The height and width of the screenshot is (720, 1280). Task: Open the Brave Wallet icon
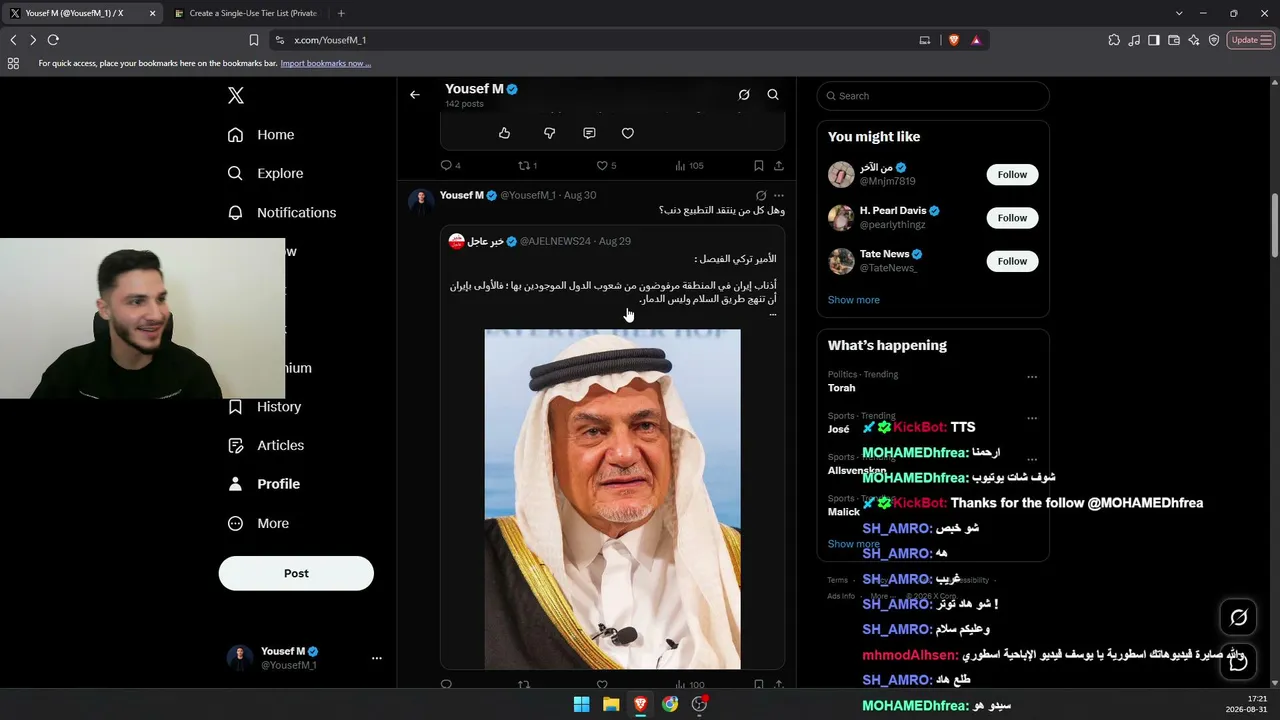pyautogui.click(x=1174, y=40)
